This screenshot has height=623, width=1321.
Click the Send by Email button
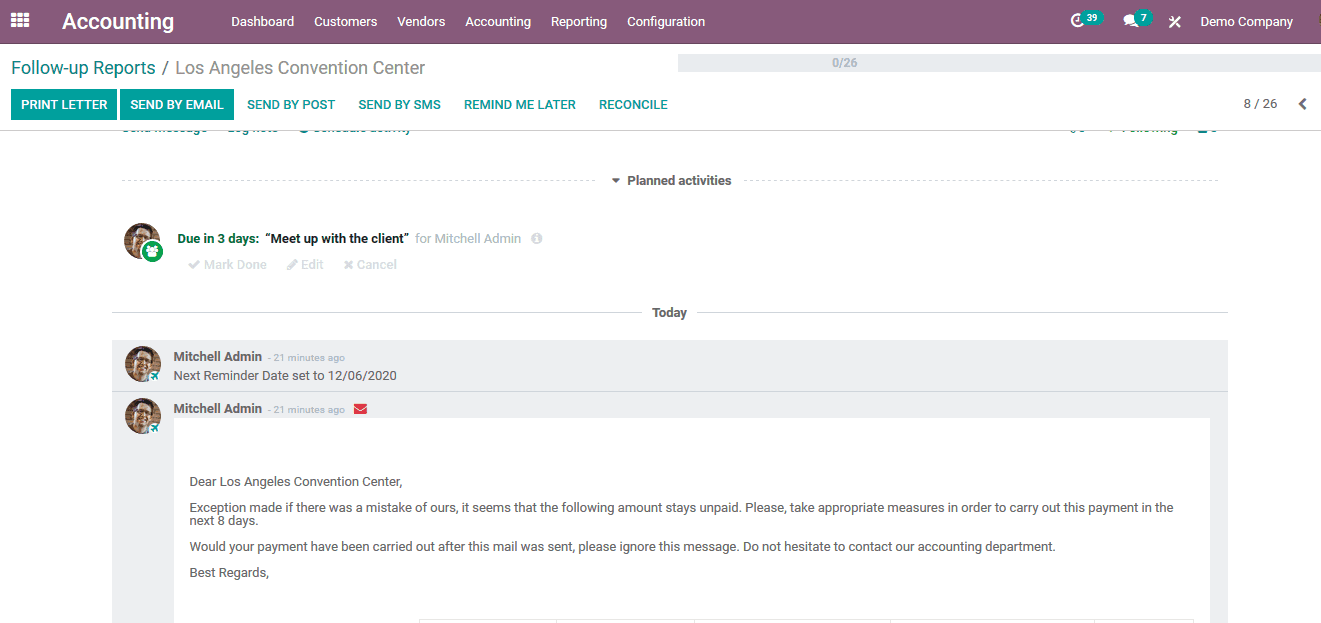pos(177,104)
